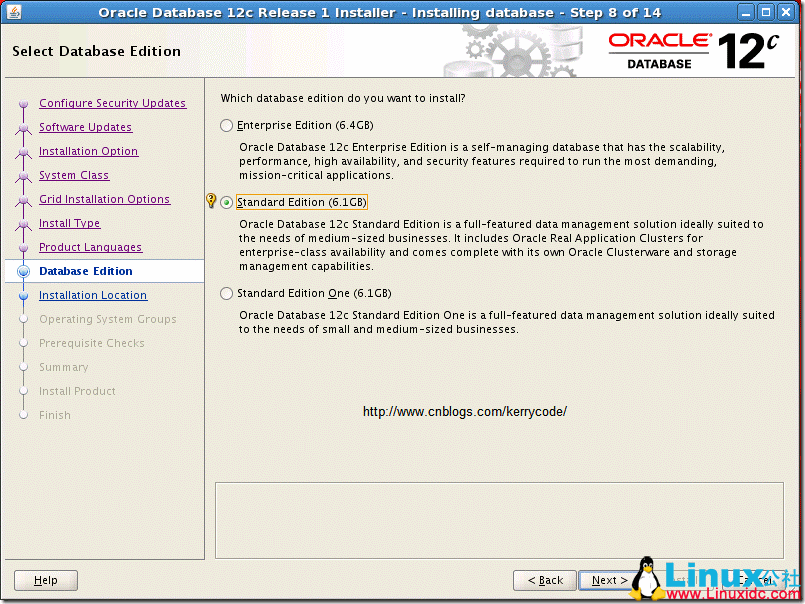
Task: Go to the System Class step
Action: click(x=73, y=175)
